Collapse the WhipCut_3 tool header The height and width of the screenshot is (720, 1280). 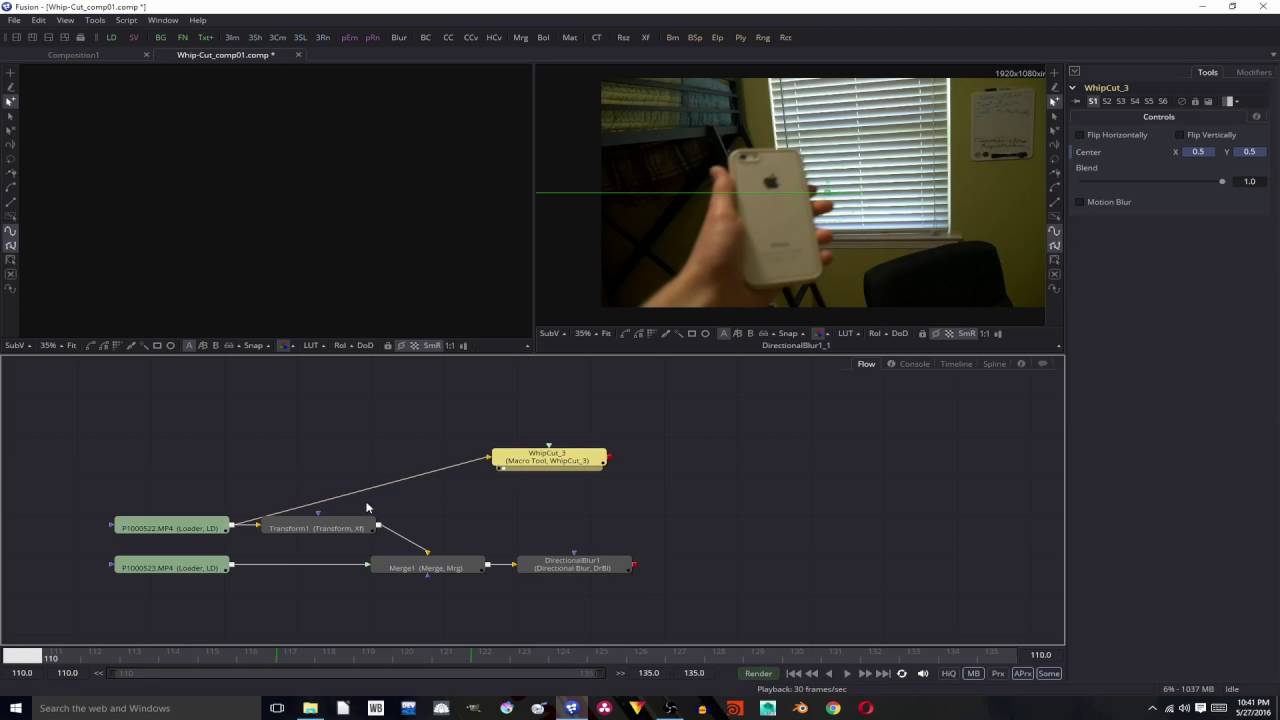coord(1073,88)
